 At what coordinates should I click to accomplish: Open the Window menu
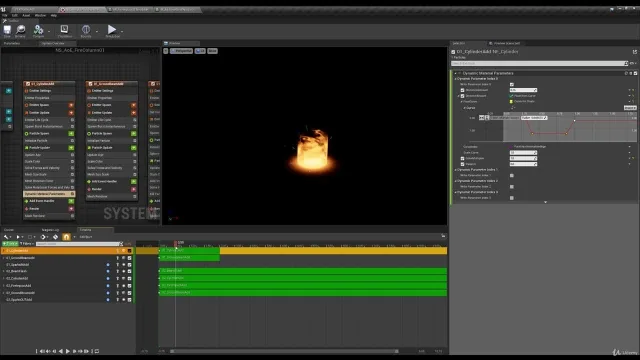[x=40, y=16]
